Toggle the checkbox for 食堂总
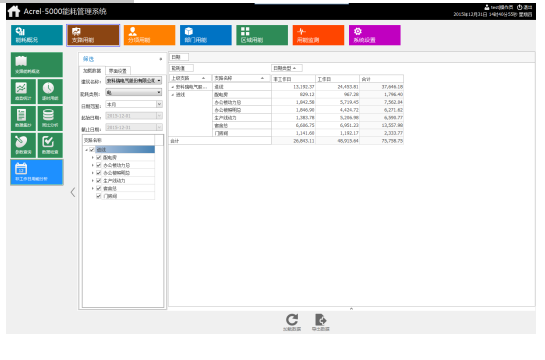 point(99,188)
